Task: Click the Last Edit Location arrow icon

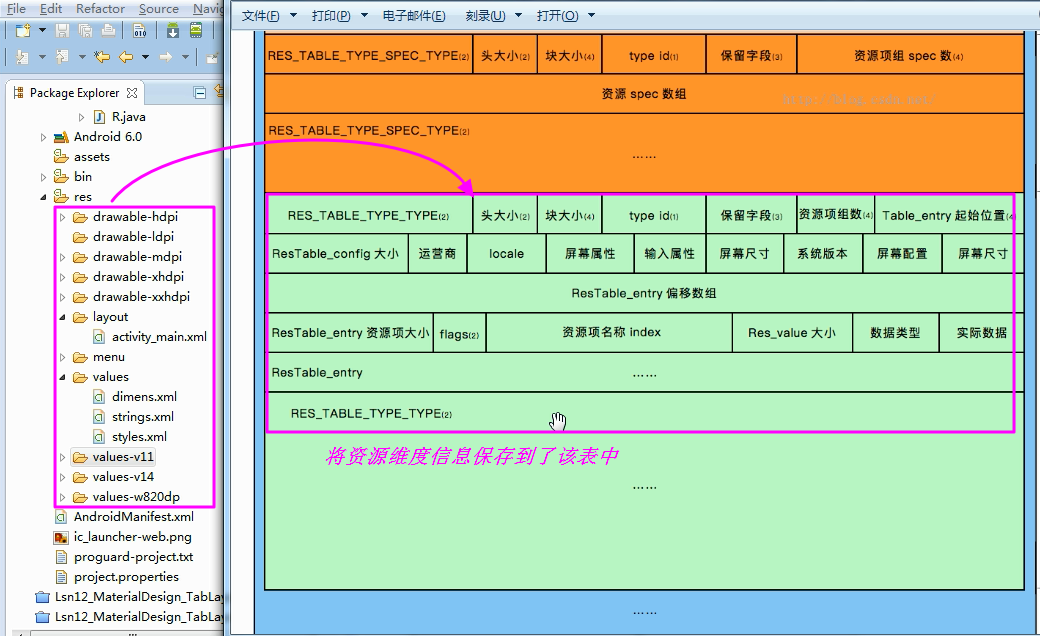Action: pos(102,57)
